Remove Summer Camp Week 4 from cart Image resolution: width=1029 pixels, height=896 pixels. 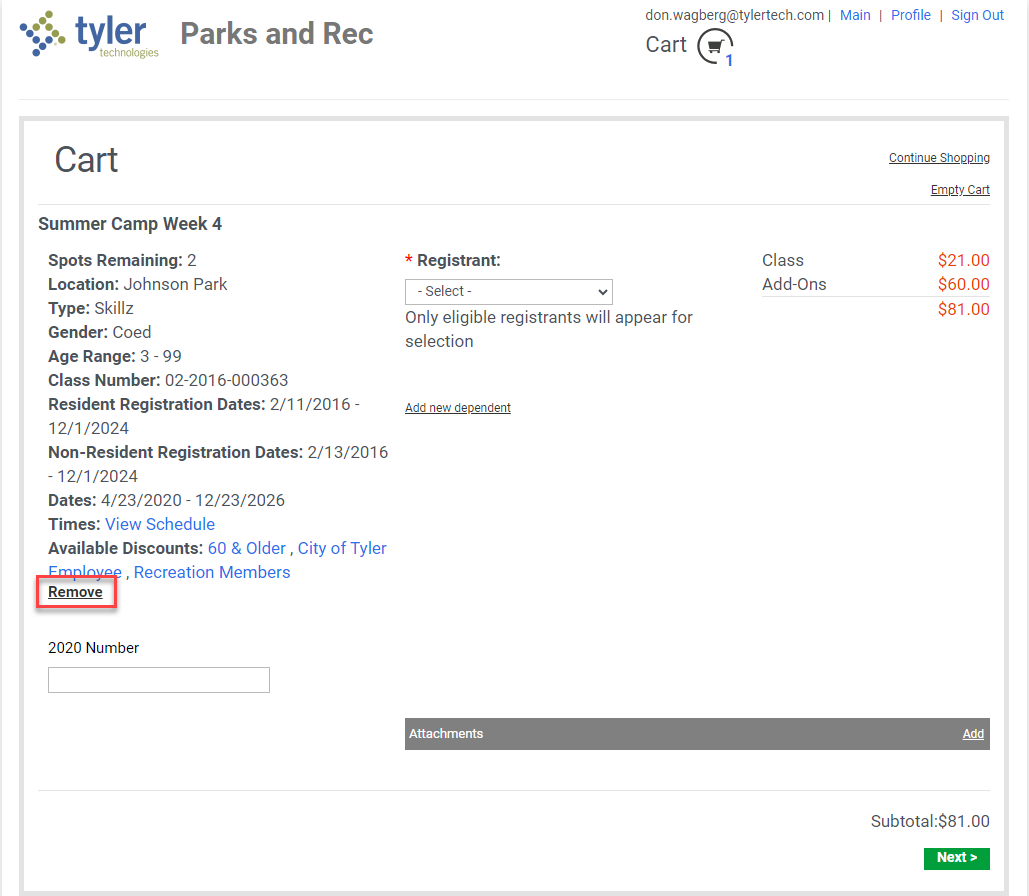(76, 592)
